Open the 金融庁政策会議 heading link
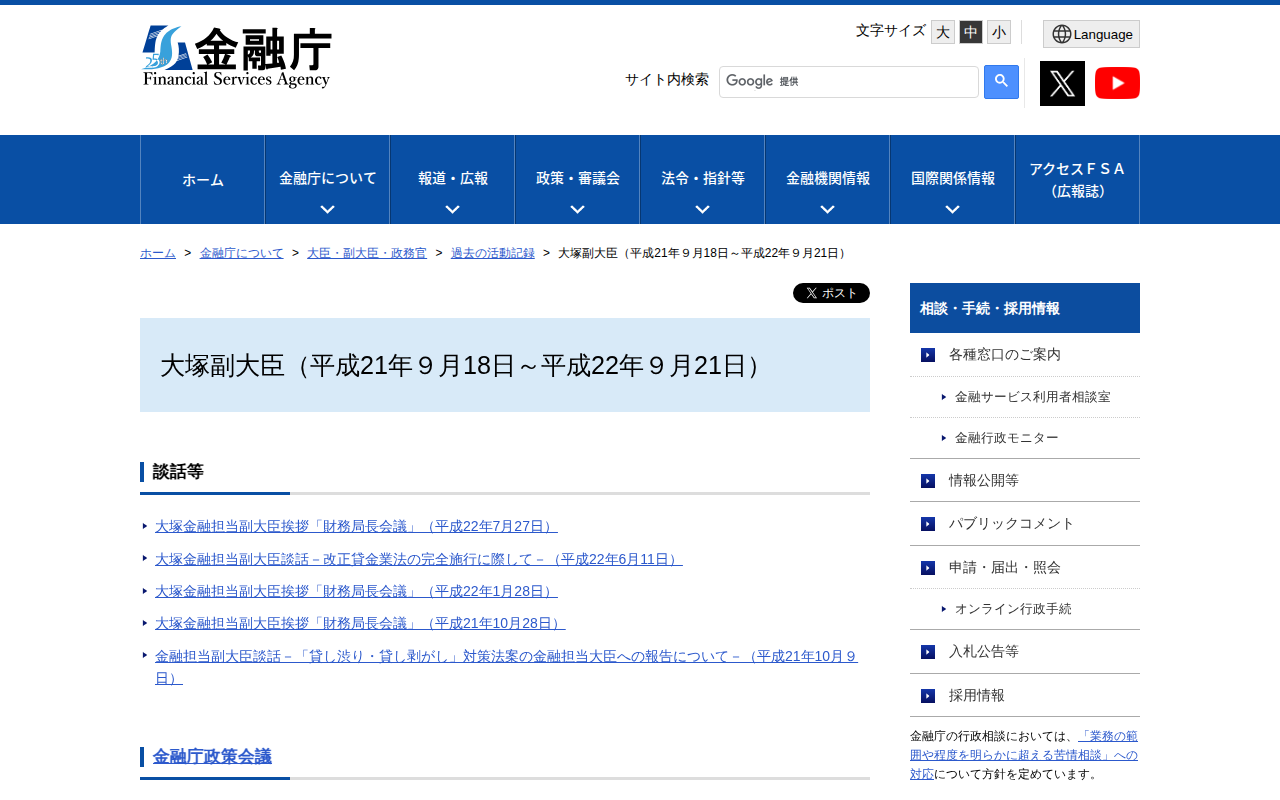This screenshot has width=1280, height=800. (x=212, y=756)
